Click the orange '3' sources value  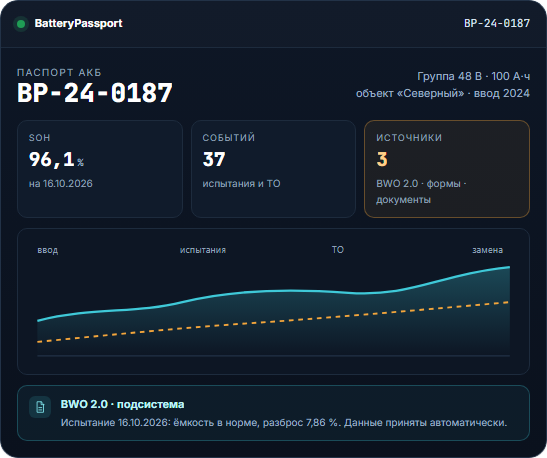click(x=382, y=159)
